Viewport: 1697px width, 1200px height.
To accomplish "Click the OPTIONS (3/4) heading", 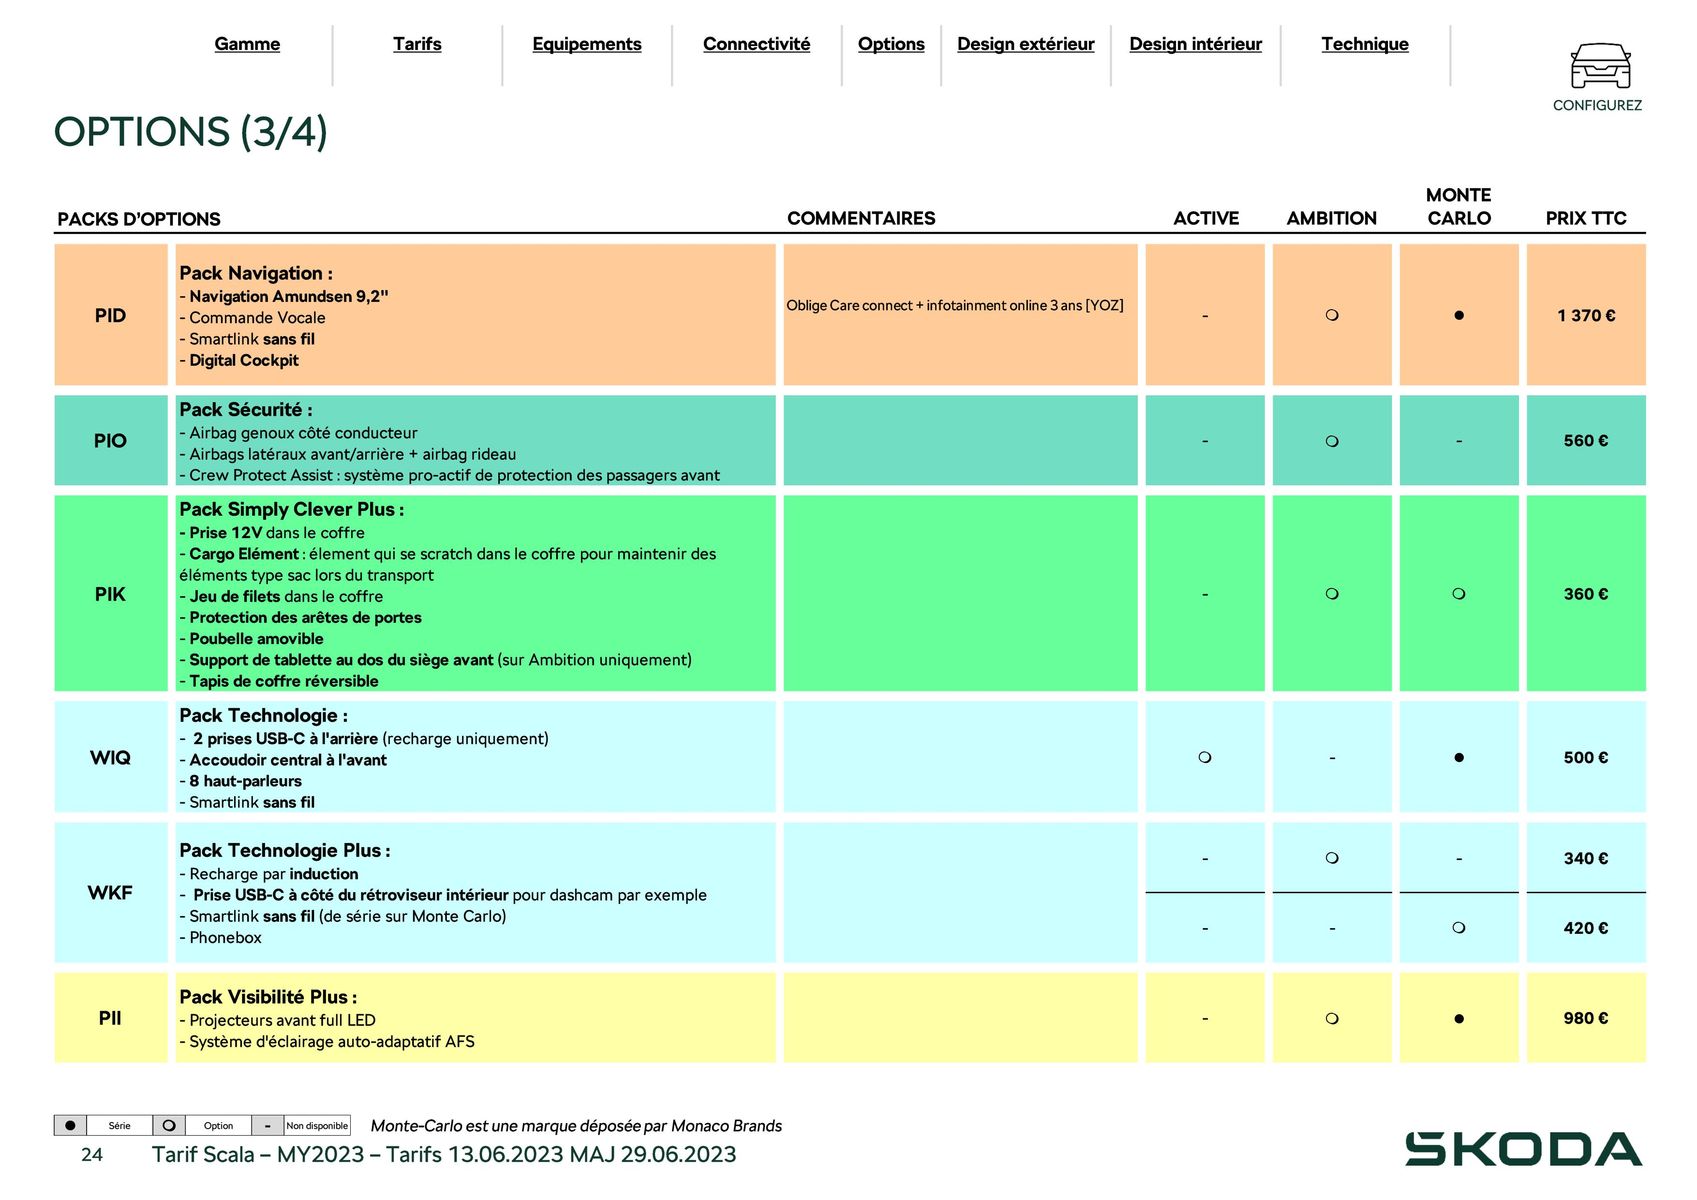I will pyautogui.click(x=191, y=132).
